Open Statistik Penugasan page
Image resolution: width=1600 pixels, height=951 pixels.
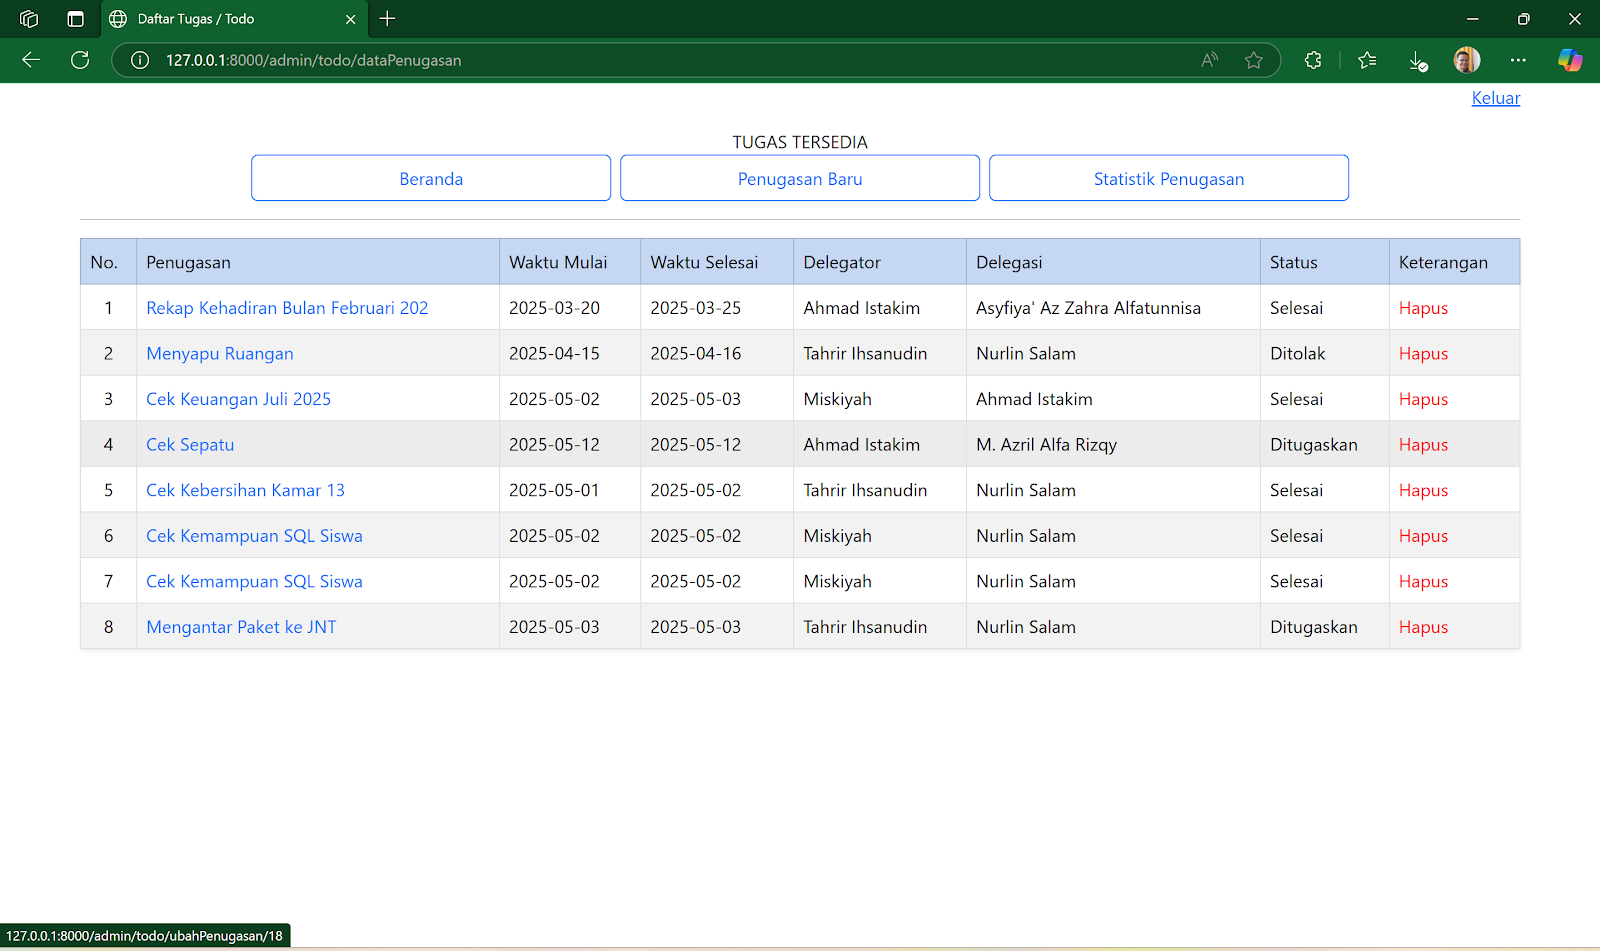coord(1169,178)
